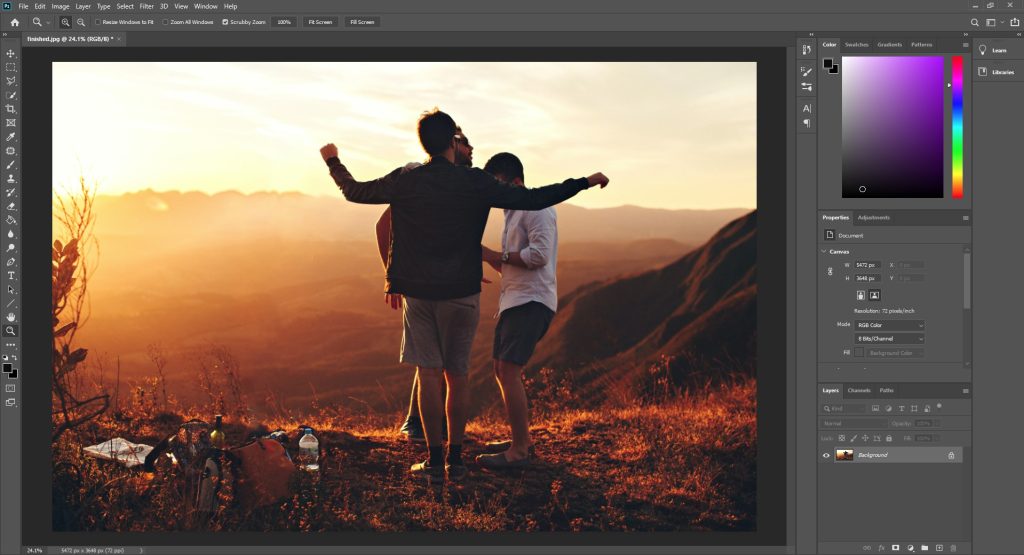Switch to the Channels tab

pos(859,390)
